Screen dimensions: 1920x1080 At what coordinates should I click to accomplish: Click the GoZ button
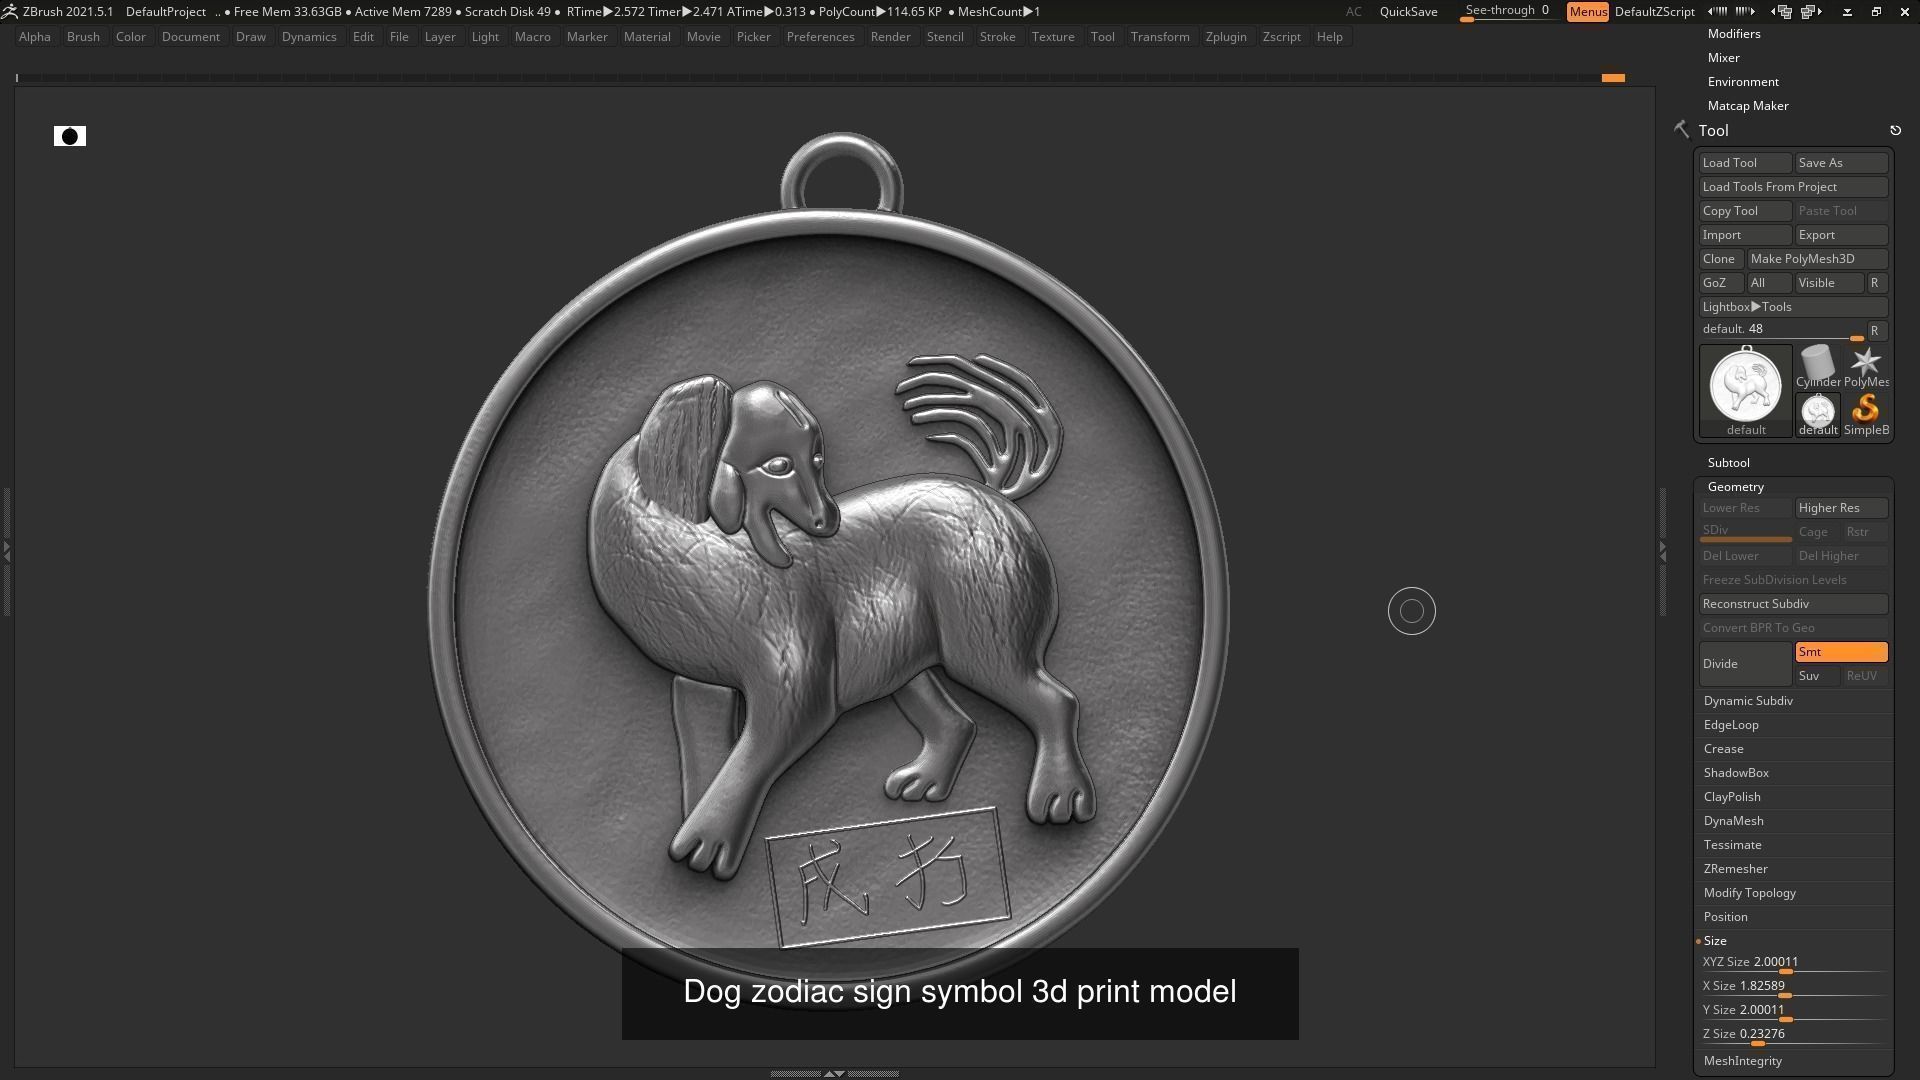tap(1721, 283)
